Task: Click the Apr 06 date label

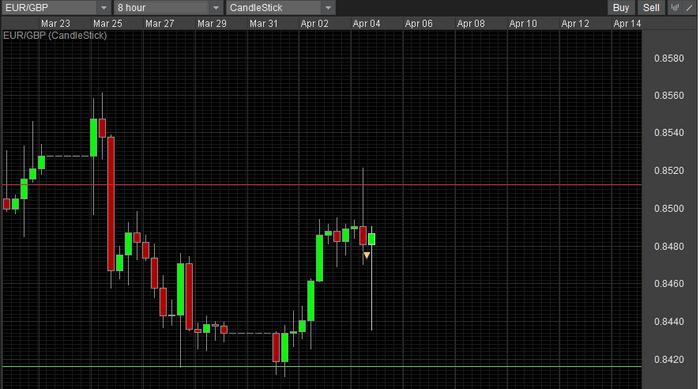Action: click(419, 24)
